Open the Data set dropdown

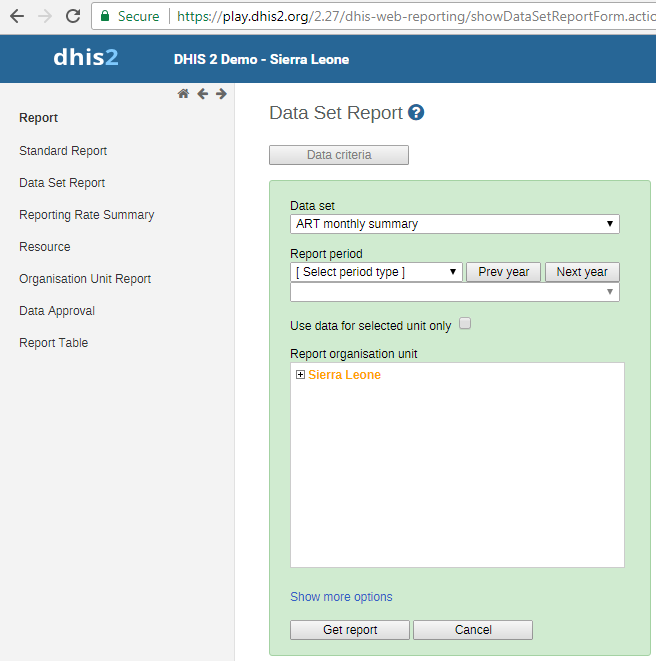[x=454, y=224]
